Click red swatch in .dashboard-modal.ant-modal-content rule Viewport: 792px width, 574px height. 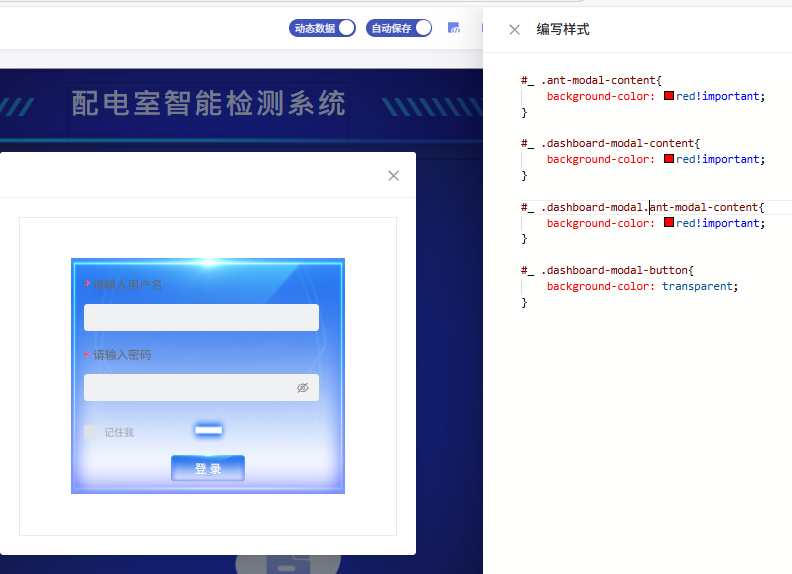click(669, 222)
